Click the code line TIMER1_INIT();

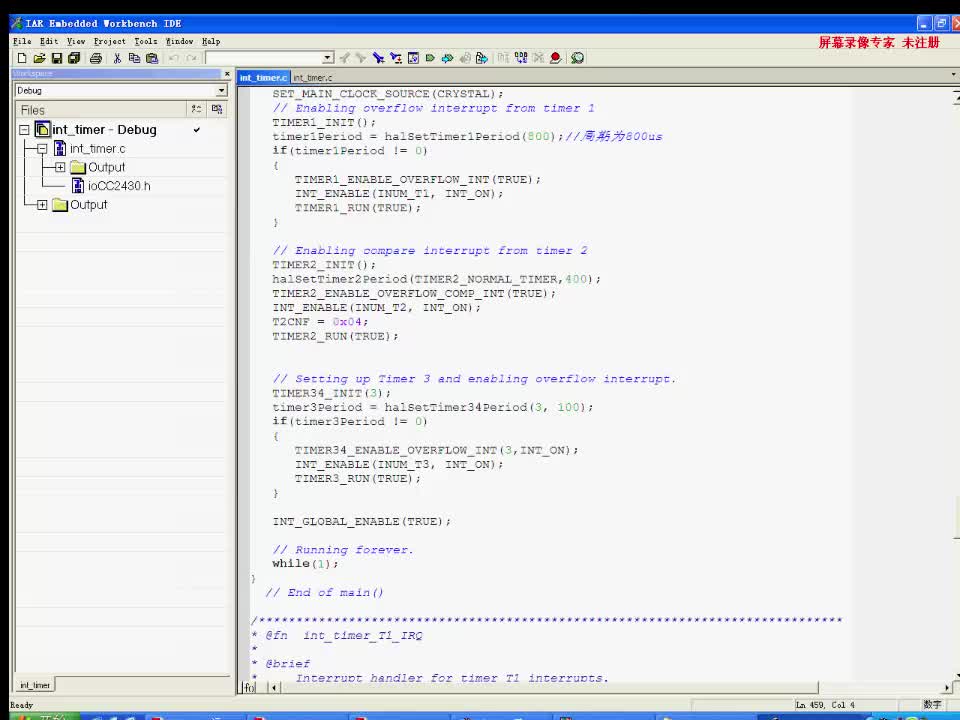click(x=324, y=122)
